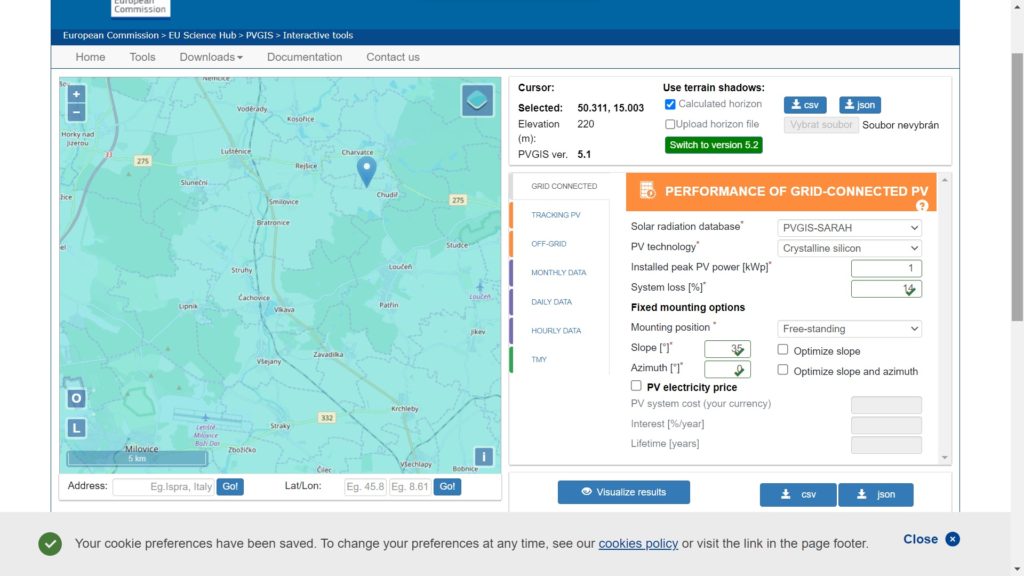Switch to Hourly Data tab
This screenshot has width=1024, height=576.
point(556,330)
